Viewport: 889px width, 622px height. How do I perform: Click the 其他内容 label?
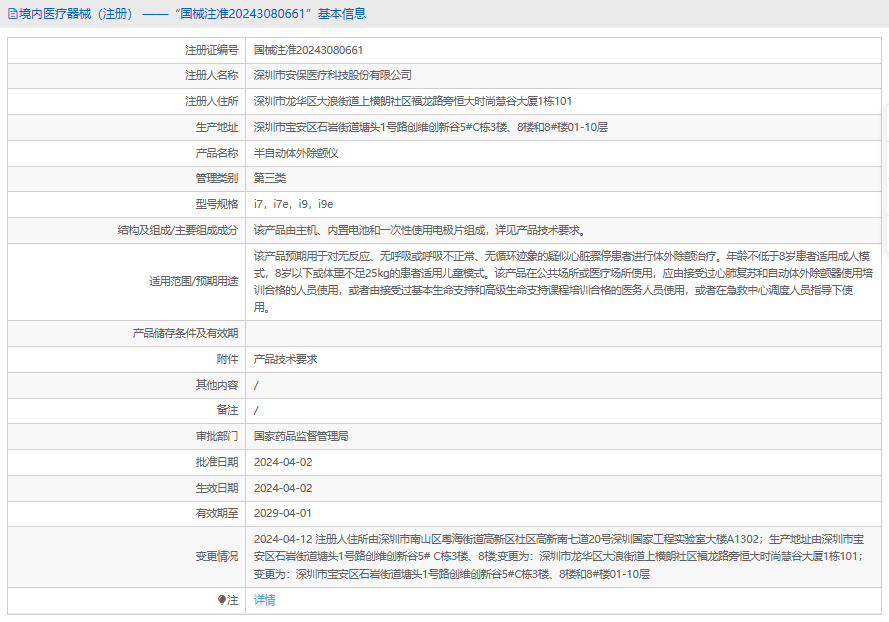pyautogui.click(x=217, y=385)
